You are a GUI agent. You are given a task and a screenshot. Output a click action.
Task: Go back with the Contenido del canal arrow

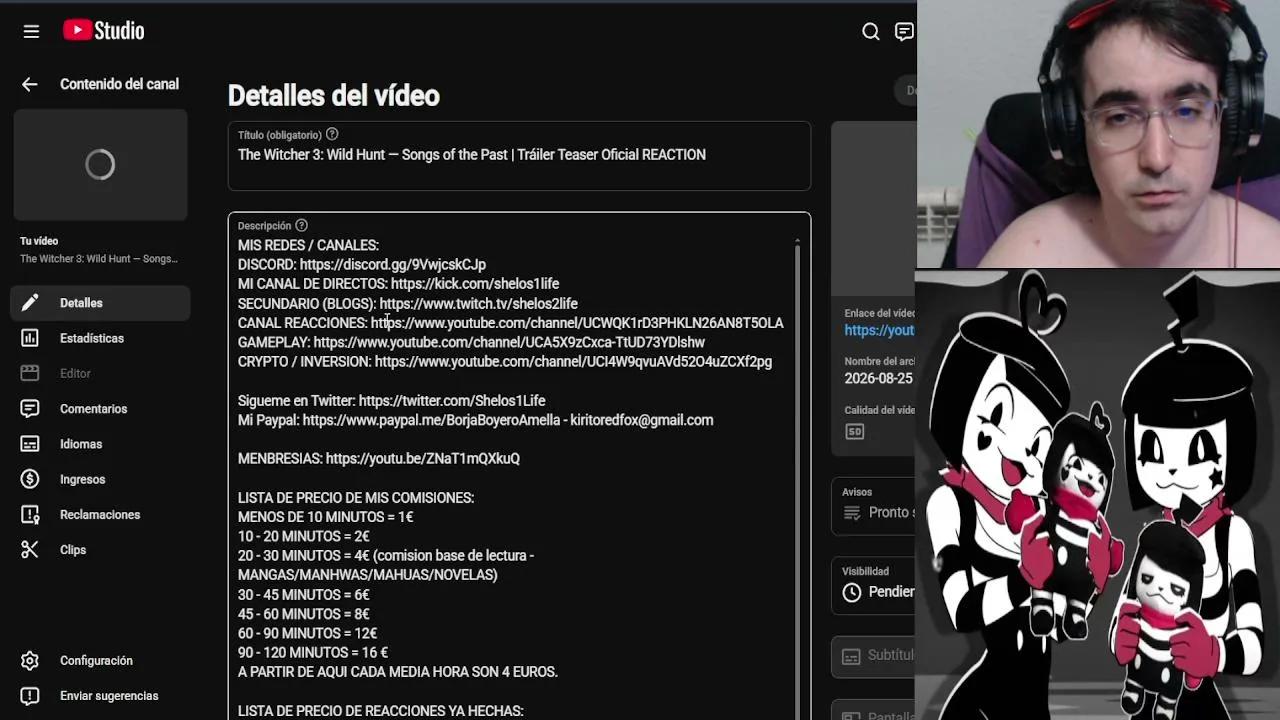(30, 85)
